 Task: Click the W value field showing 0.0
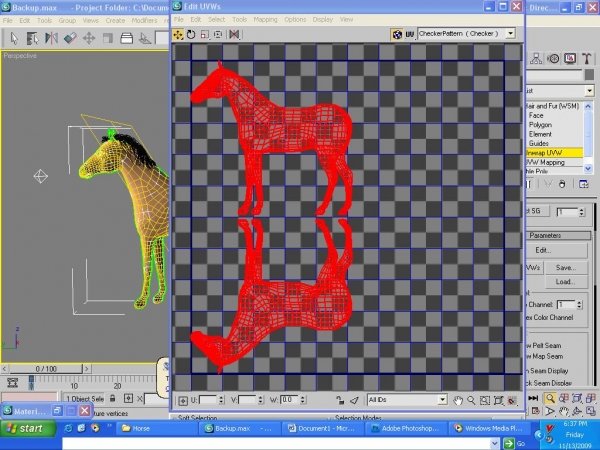coord(289,400)
